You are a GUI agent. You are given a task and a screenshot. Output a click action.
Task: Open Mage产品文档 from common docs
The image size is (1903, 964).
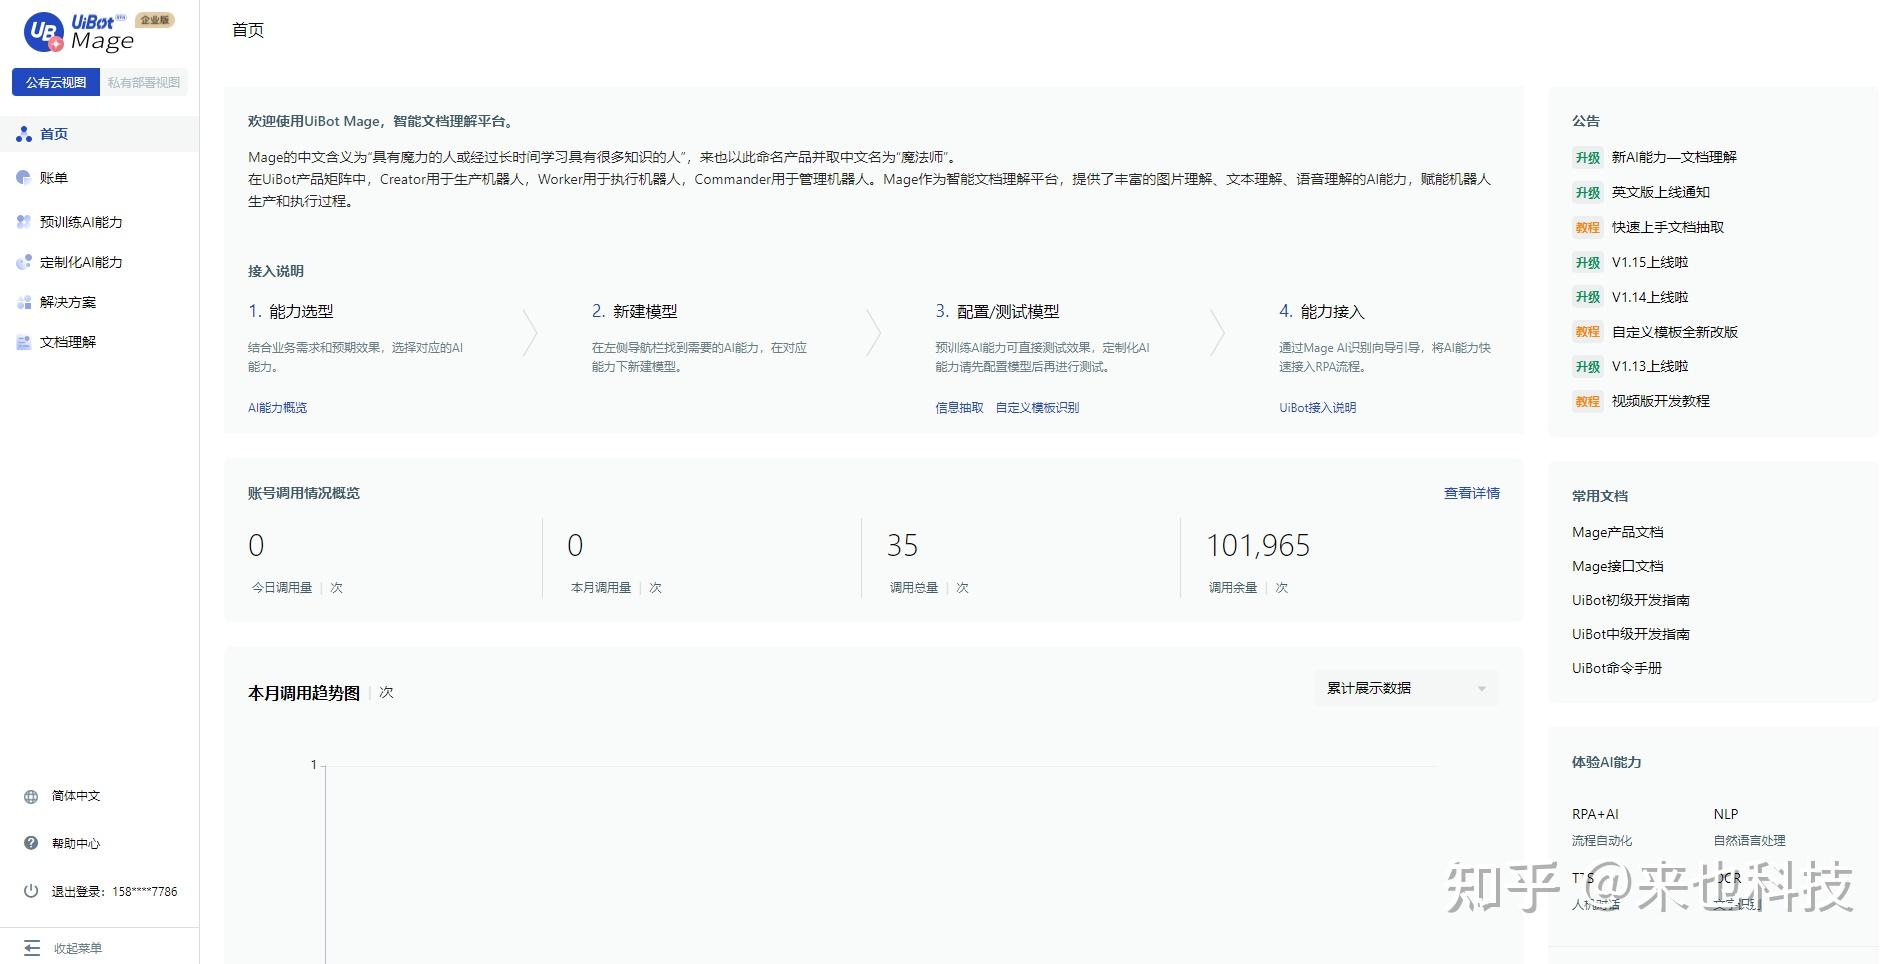pyautogui.click(x=1617, y=531)
